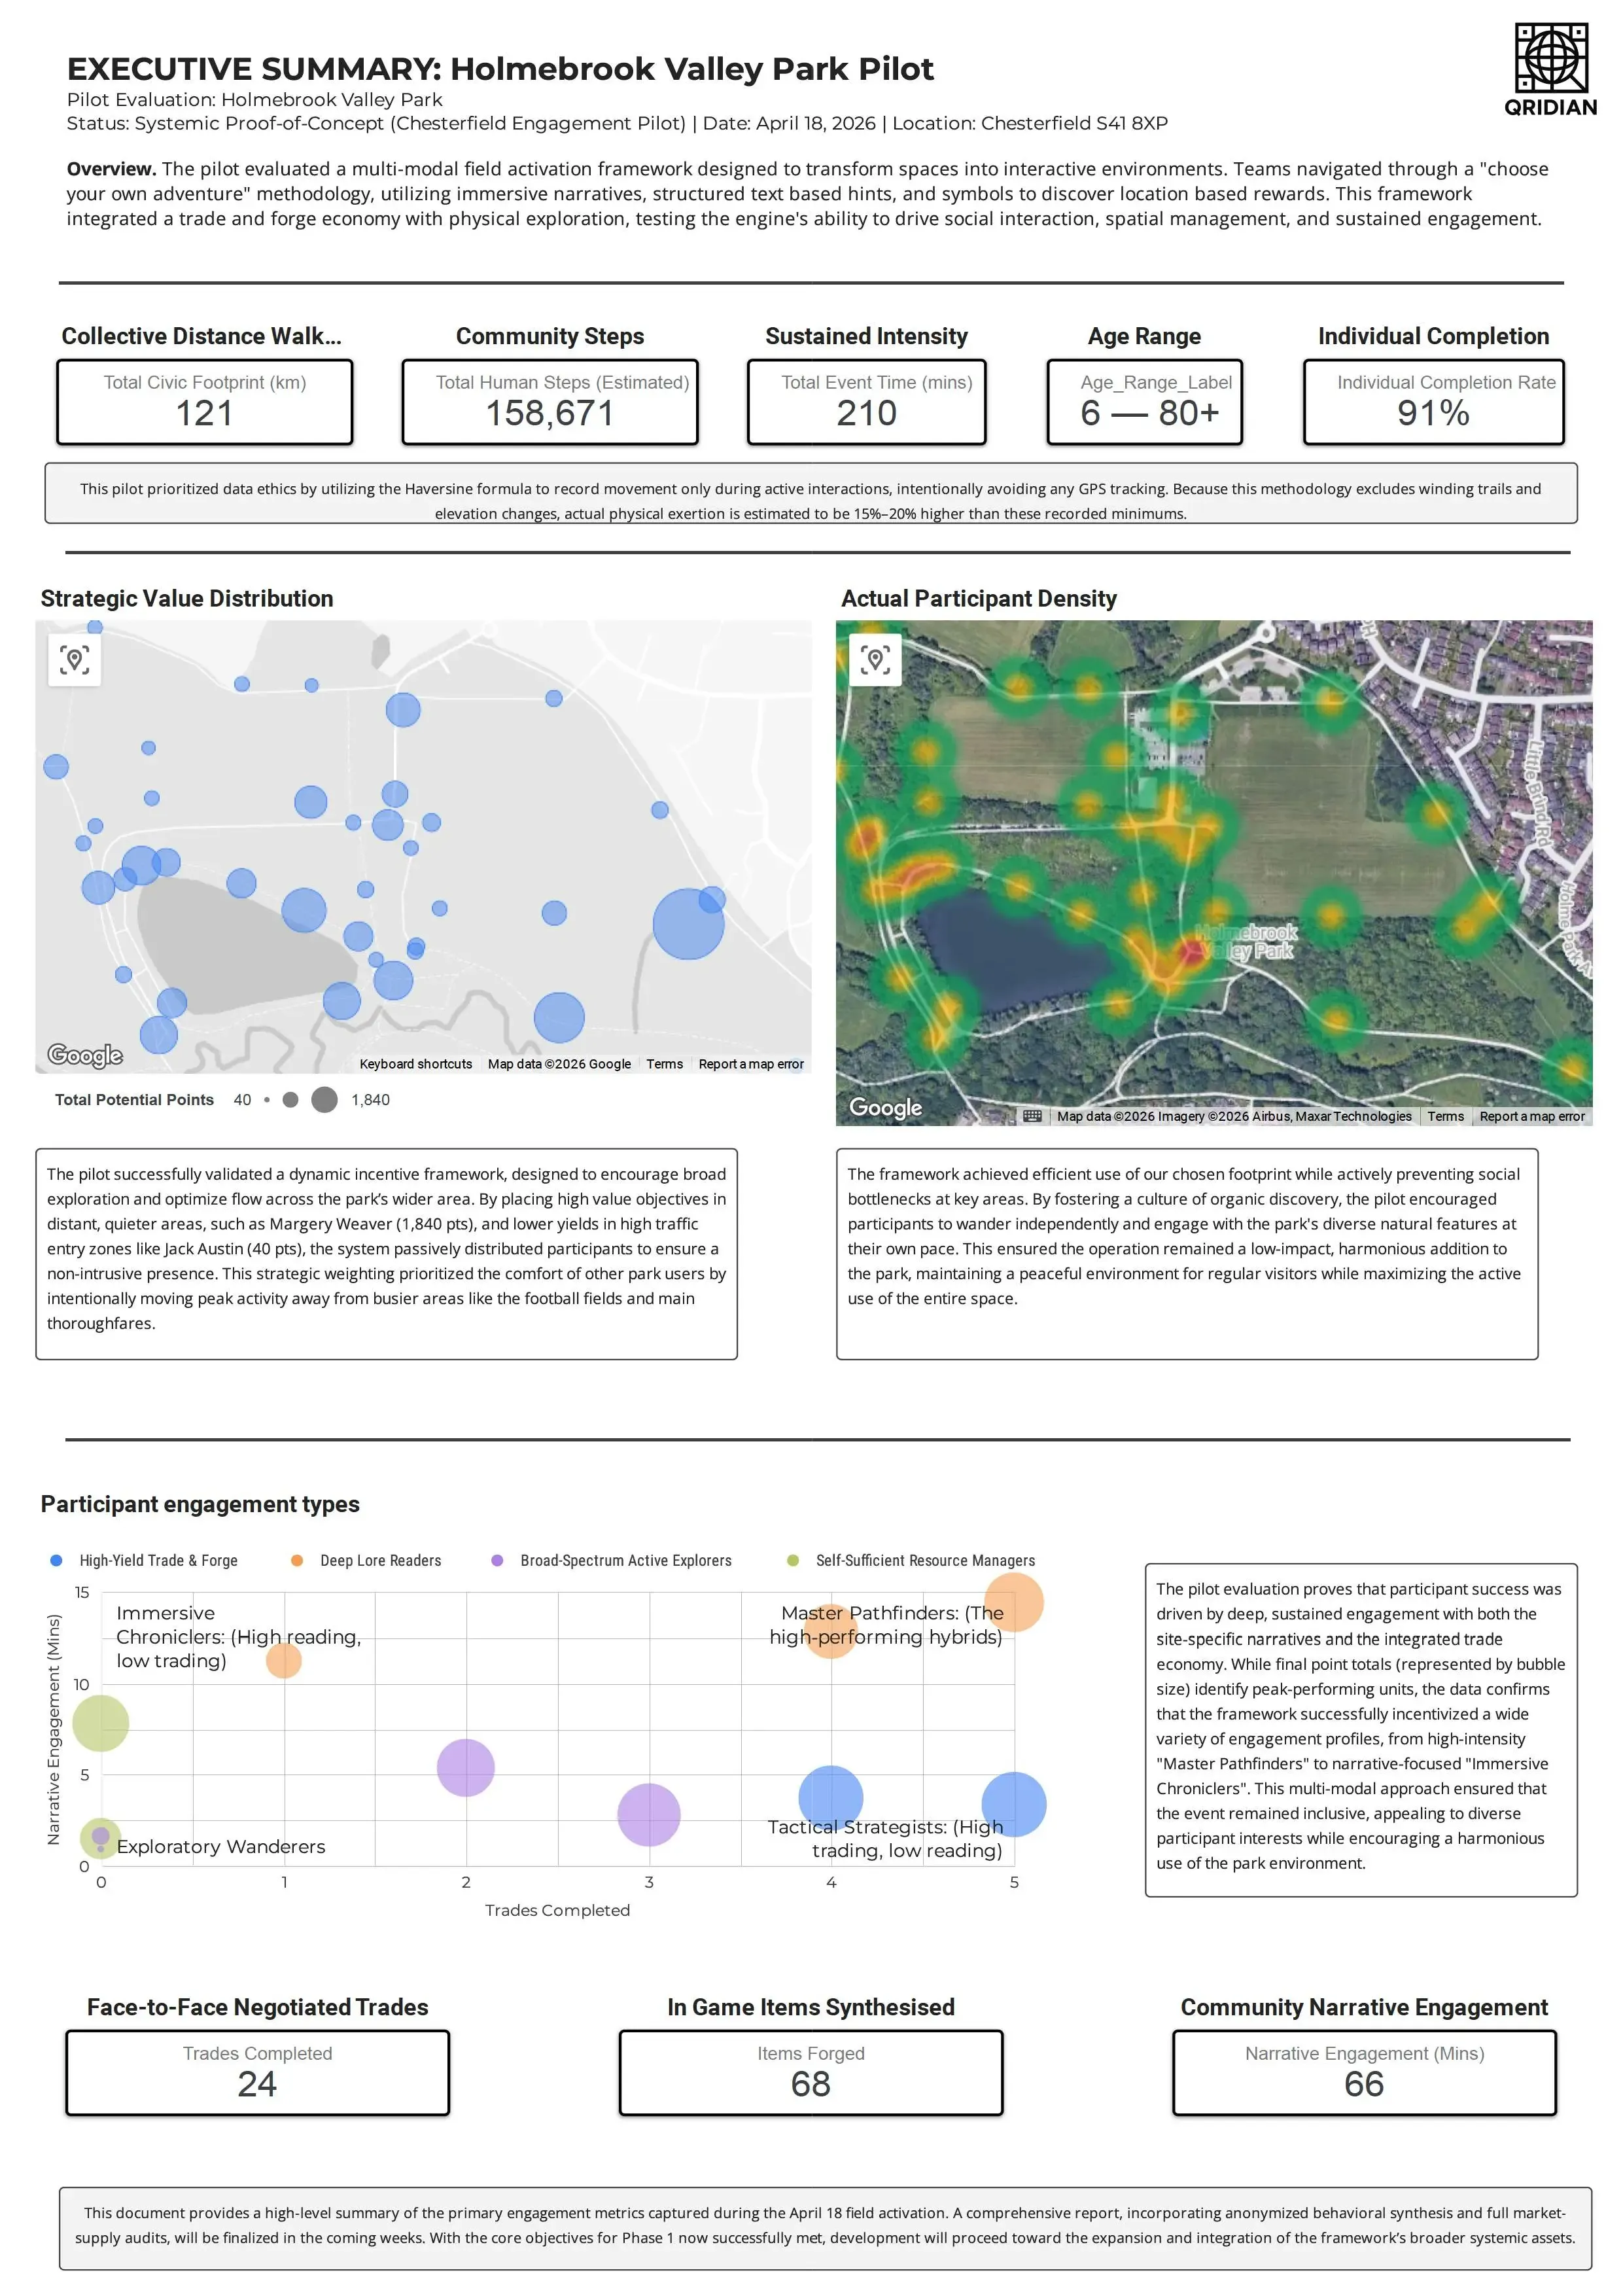The width and height of the screenshot is (1623, 2296).
Task: Click Individual Completion Rate 91%
Action: pos(1433,413)
